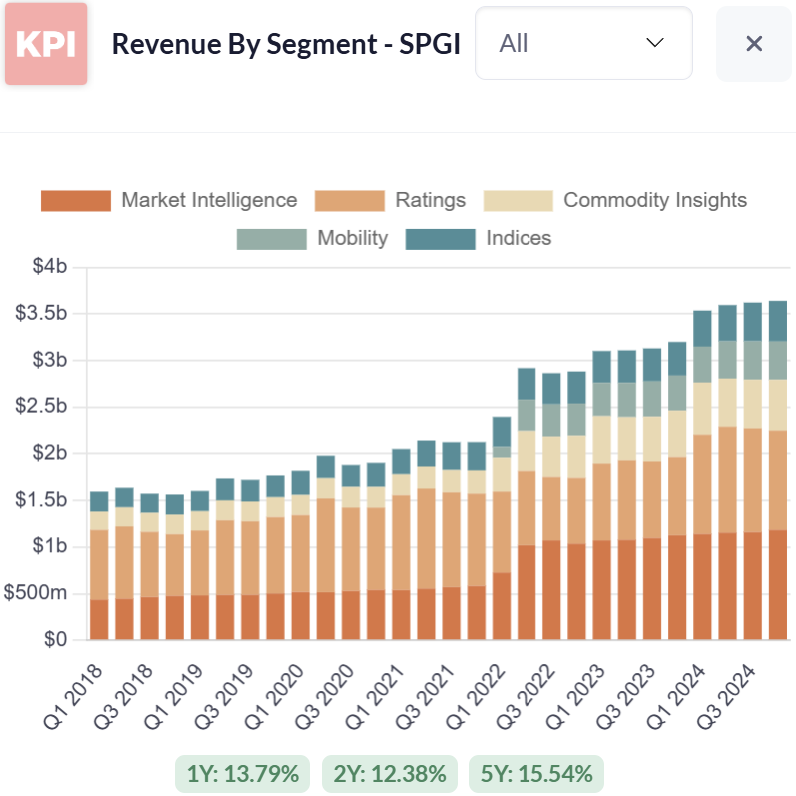Toggle Indices legend swatch
Viewport: 796px width, 796px height.
tap(441, 239)
